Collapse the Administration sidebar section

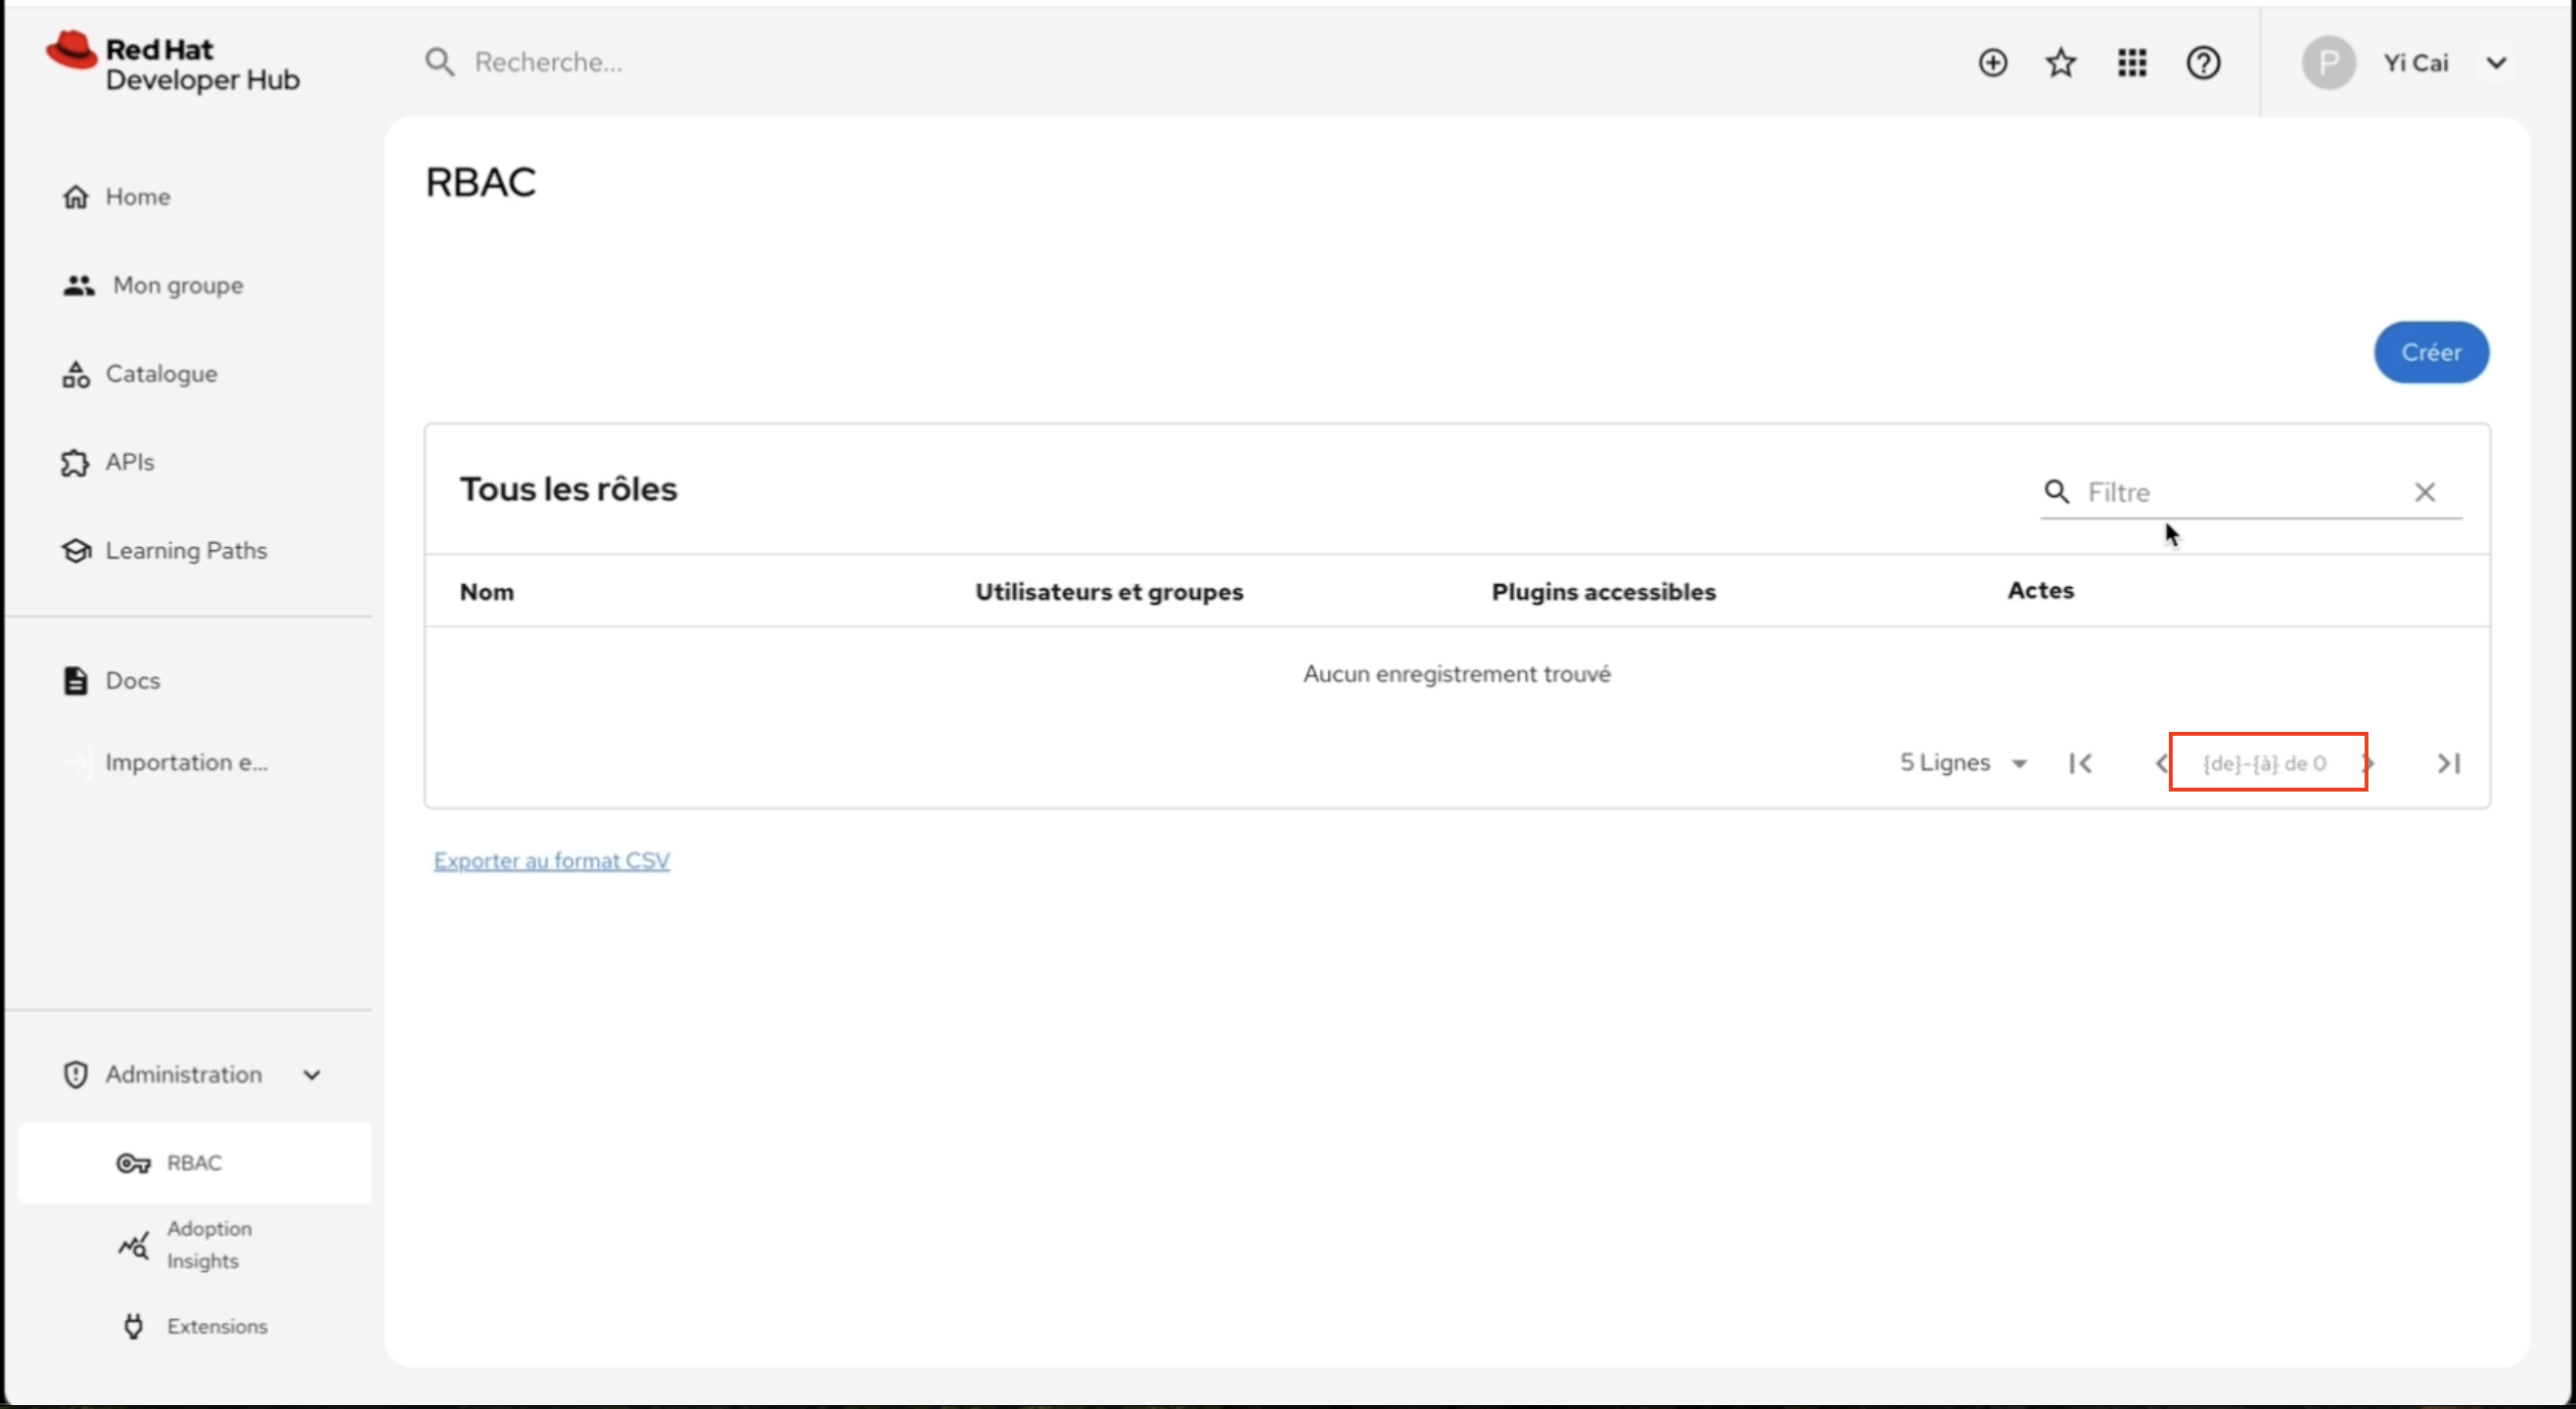tap(312, 1075)
